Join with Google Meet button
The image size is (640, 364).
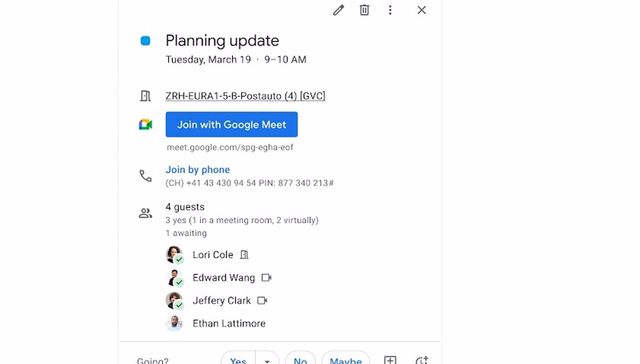(231, 124)
